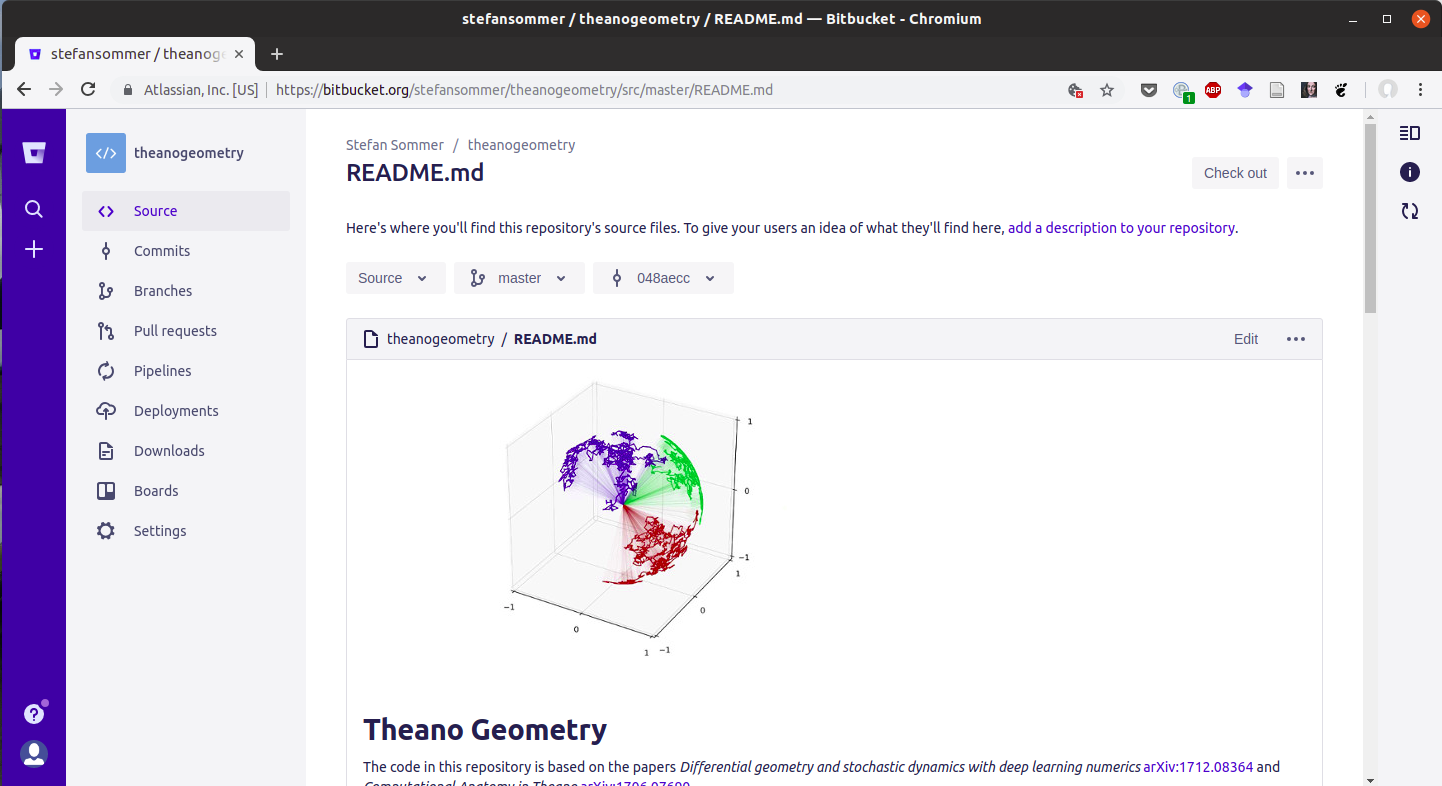Click the portrait face extension icon
This screenshot has width=1442, height=786.
(1309, 90)
